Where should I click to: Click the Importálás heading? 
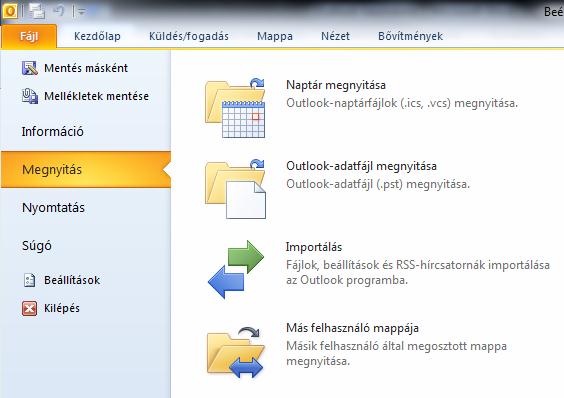click(x=314, y=247)
